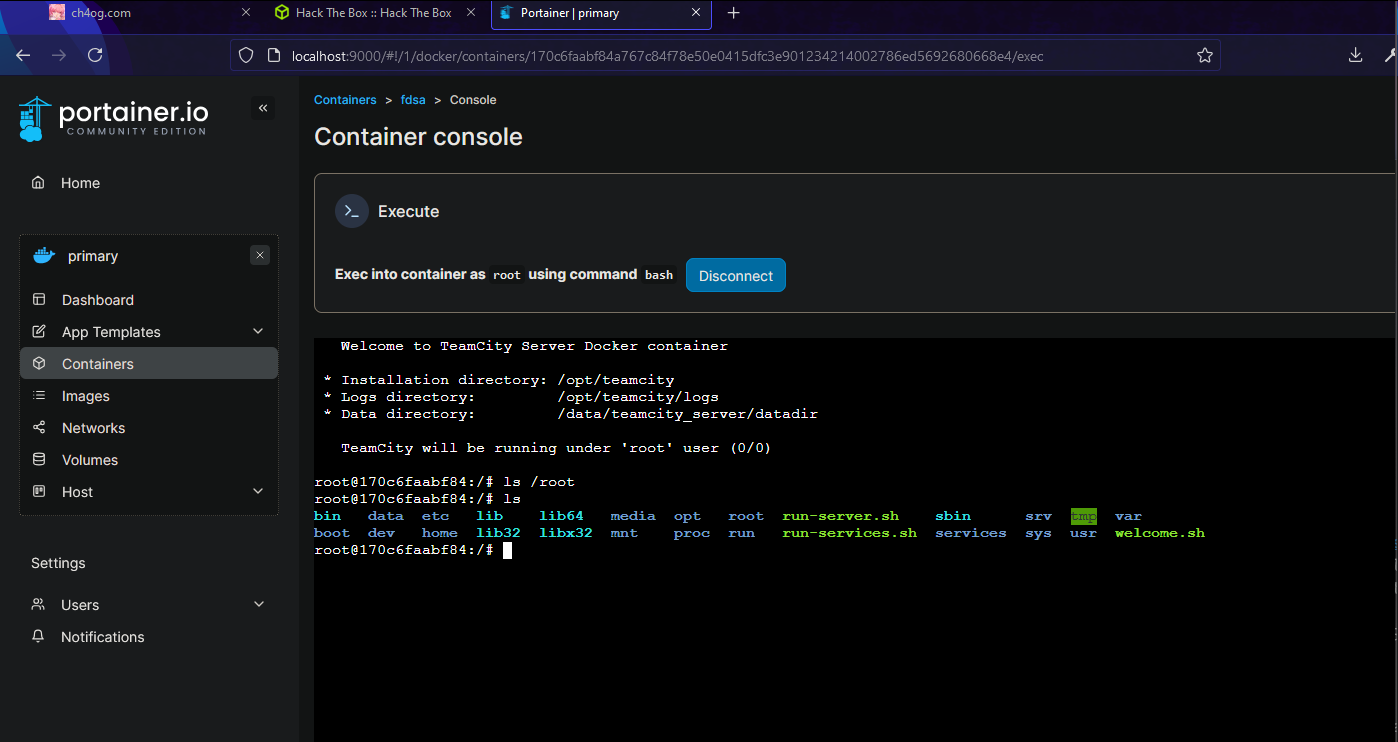Click the 'libx32' entry in terminal
The image size is (1398, 742).
pos(565,533)
